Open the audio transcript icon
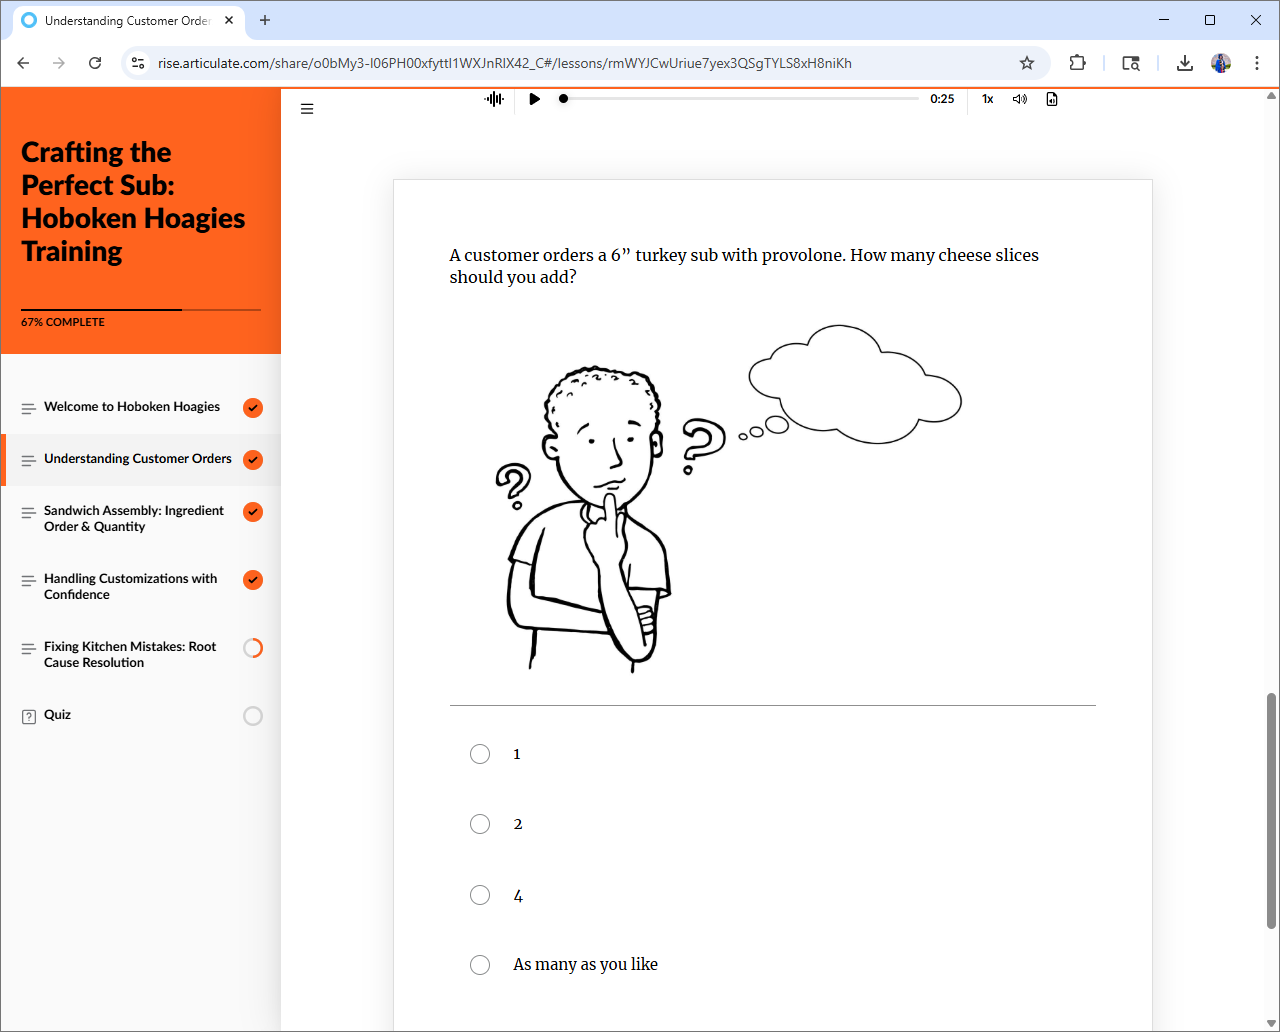1280x1032 pixels. pyautogui.click(x=1052, y=99)
